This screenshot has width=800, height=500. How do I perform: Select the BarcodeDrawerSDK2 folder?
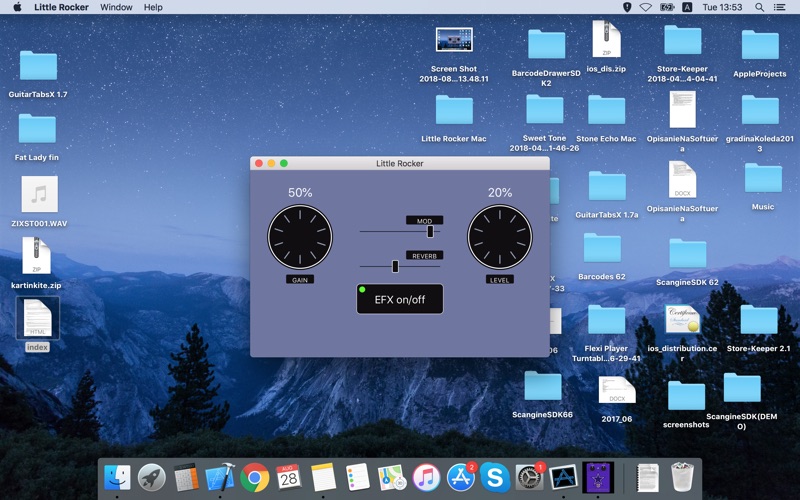point(546,44)
